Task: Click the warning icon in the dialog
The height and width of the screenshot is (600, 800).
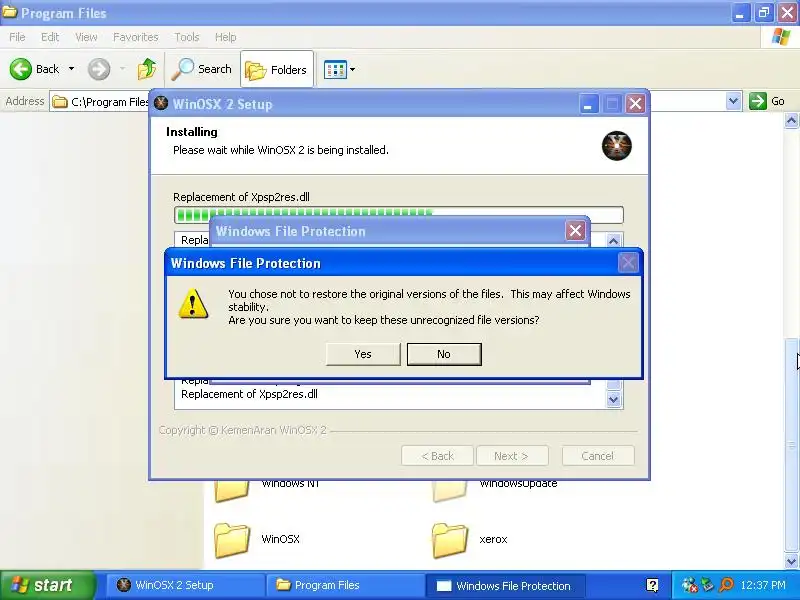Action: pyautogui.click(x=193, y=304)
